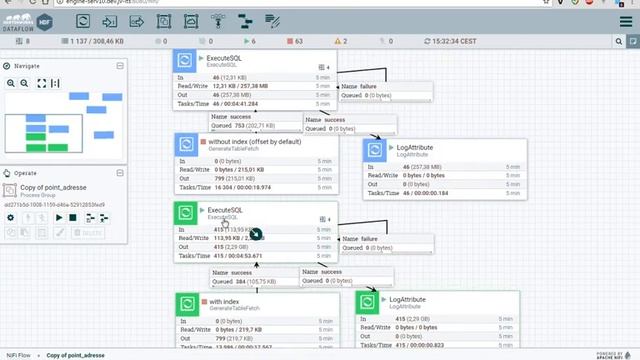This screenshot has width=640, height=360.
Task: Disable button in the Operate panel
Action: pos(42,218)
